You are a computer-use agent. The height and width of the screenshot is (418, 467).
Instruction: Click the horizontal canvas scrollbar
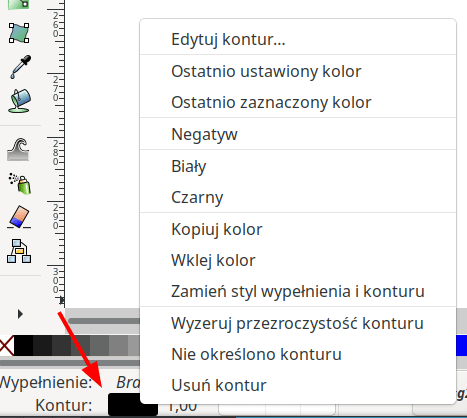click(x=104, y=321)
